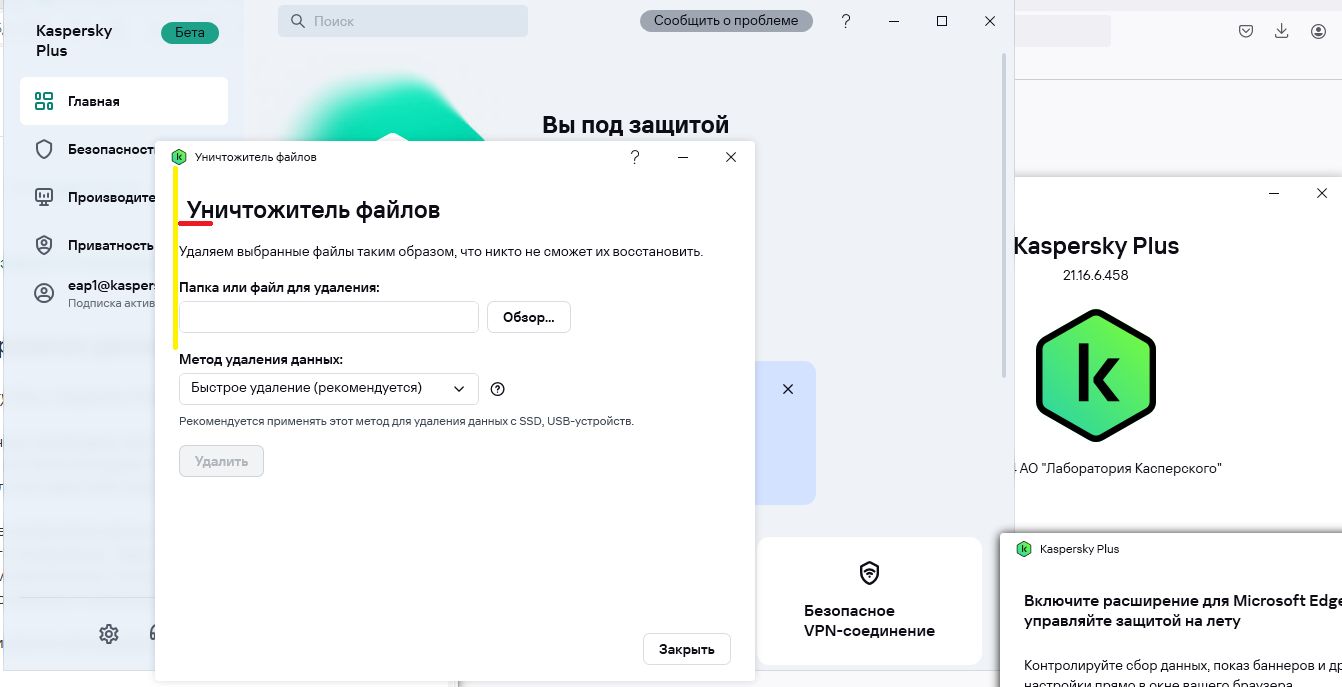Click the Удалить button
Viewport: 1342px width, 687px height.
(x=221, y=461)
